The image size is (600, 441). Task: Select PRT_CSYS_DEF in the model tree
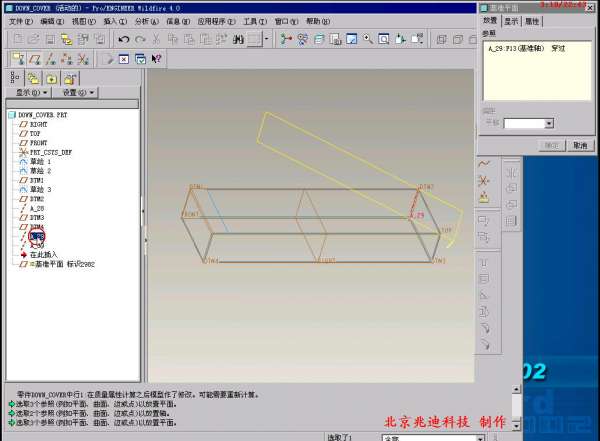pos(50,152)
